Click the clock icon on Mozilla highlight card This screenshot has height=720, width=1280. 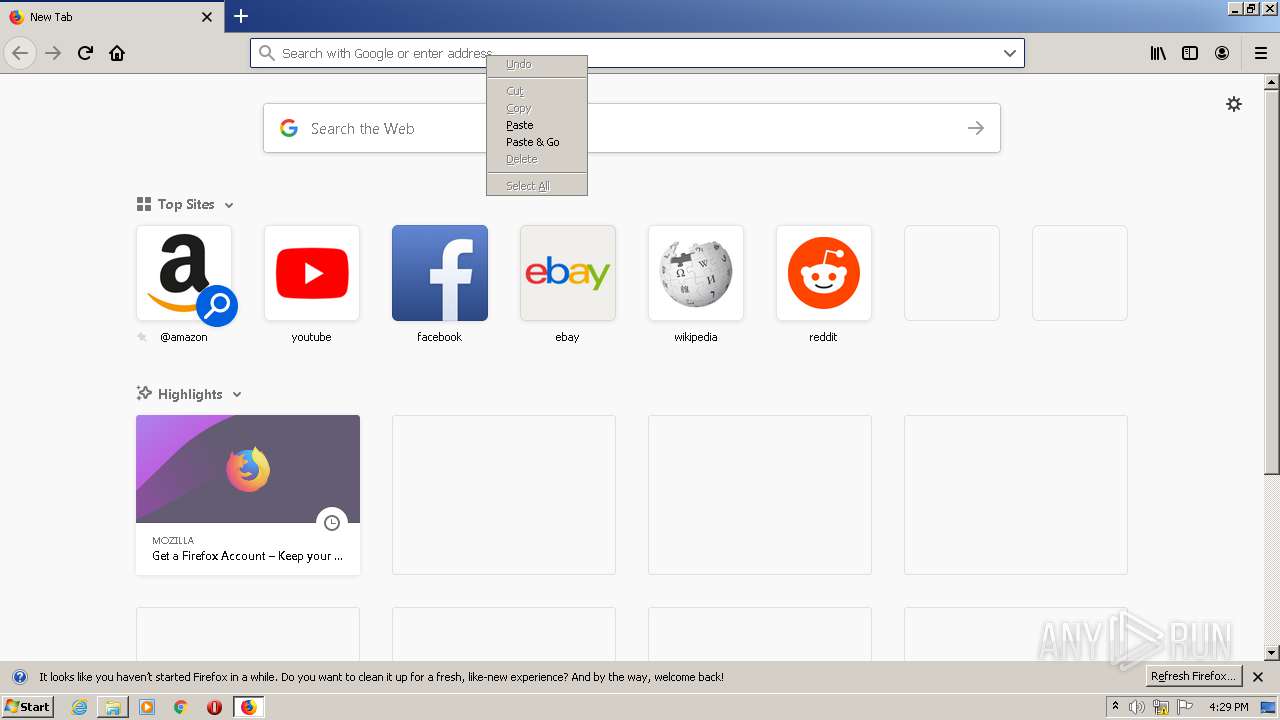click(332, 522)
